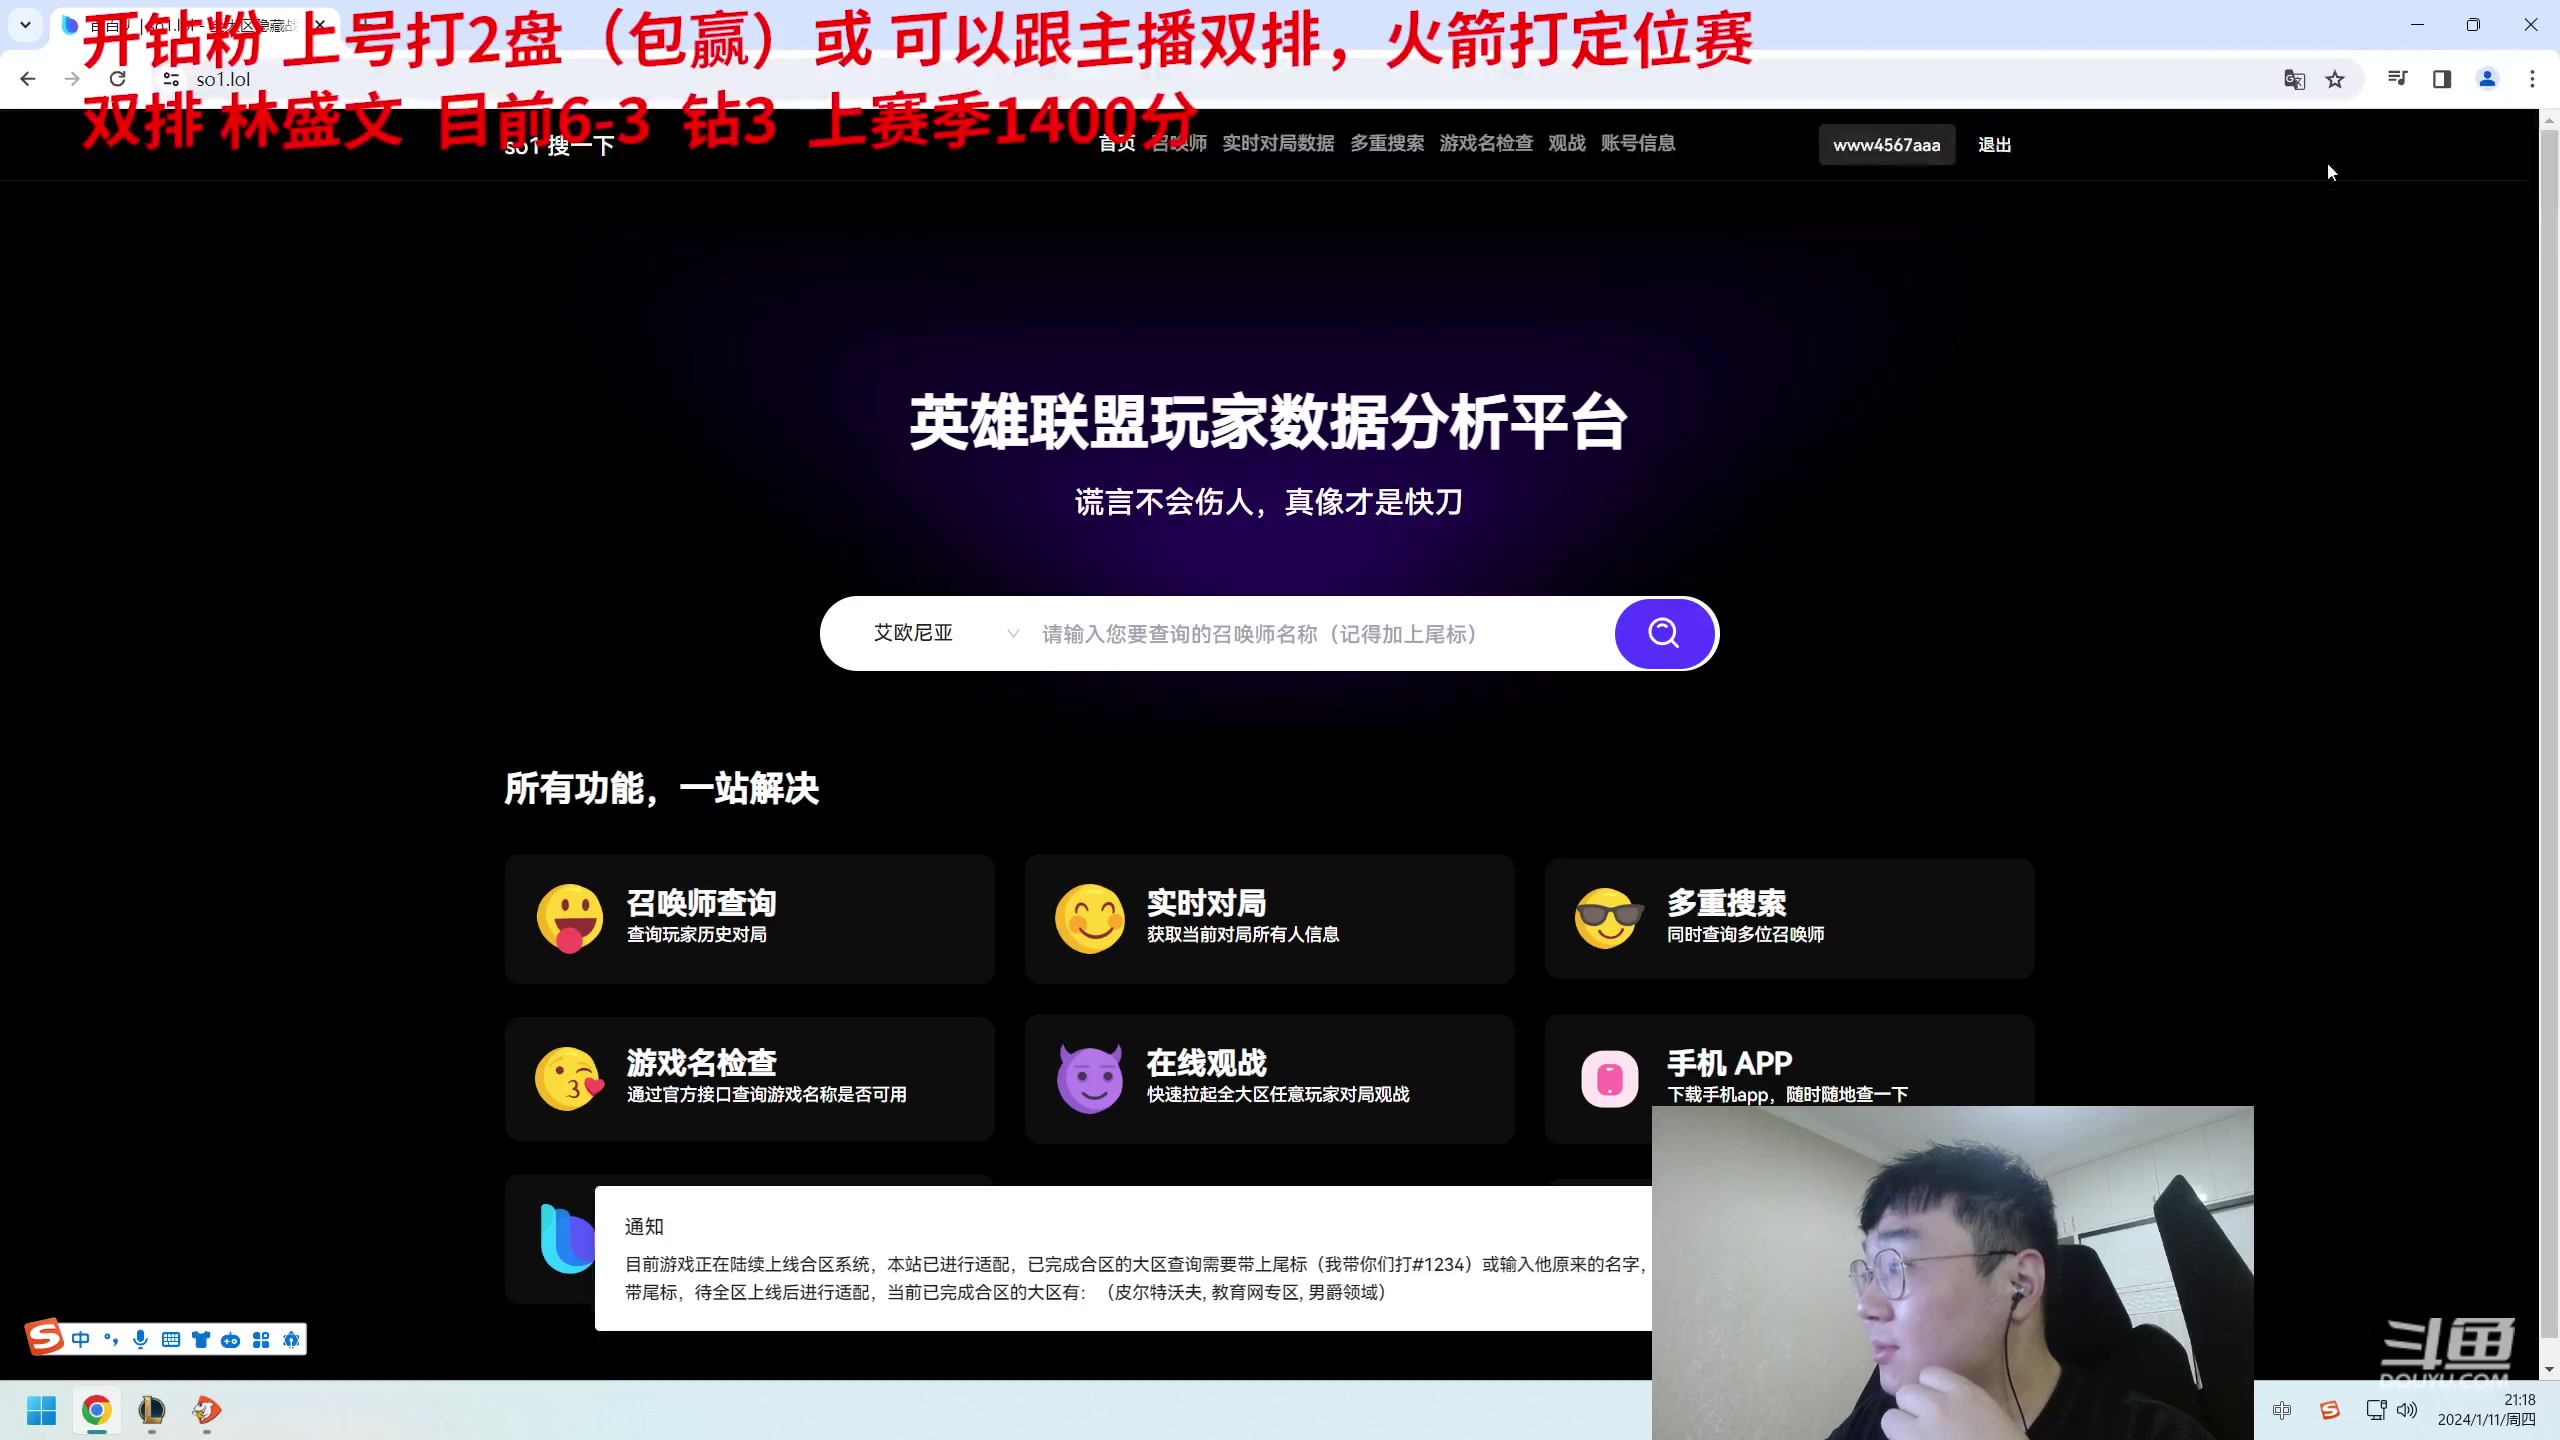Viewport: 2560px width, 1440px height.
Task: Open Sogou AI assistant icon
Action: click(x=291, y=1340)
